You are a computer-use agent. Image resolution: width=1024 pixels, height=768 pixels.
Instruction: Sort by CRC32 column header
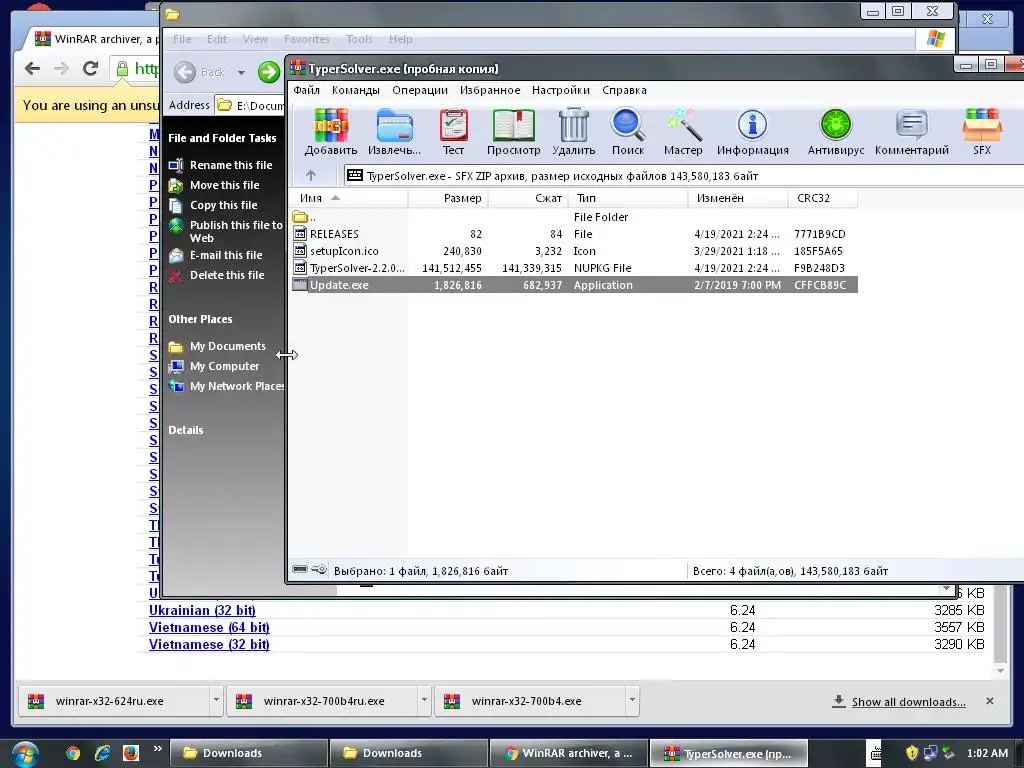[823, 198]
